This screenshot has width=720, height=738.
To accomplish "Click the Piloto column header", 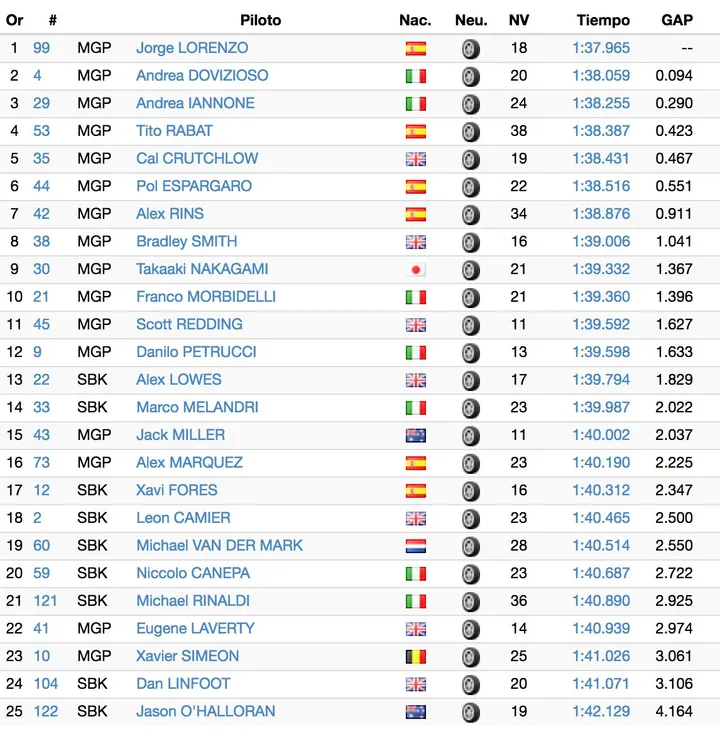I will coord(261,20).
